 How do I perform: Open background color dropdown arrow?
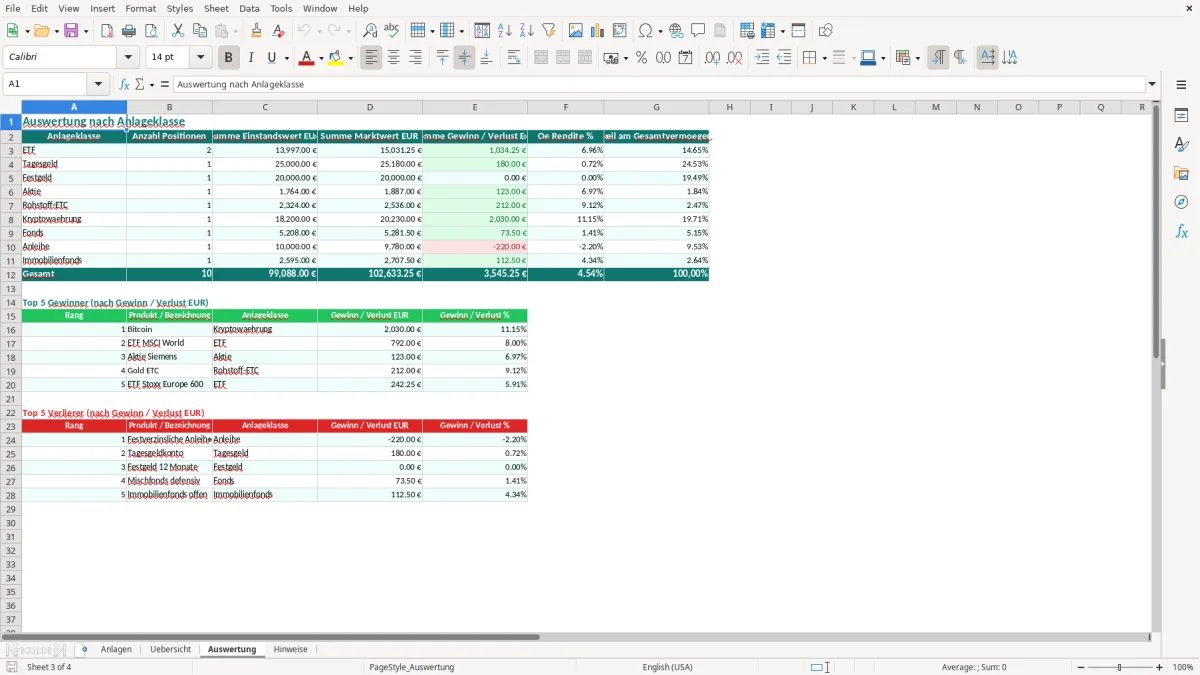(x=350, y=58)
